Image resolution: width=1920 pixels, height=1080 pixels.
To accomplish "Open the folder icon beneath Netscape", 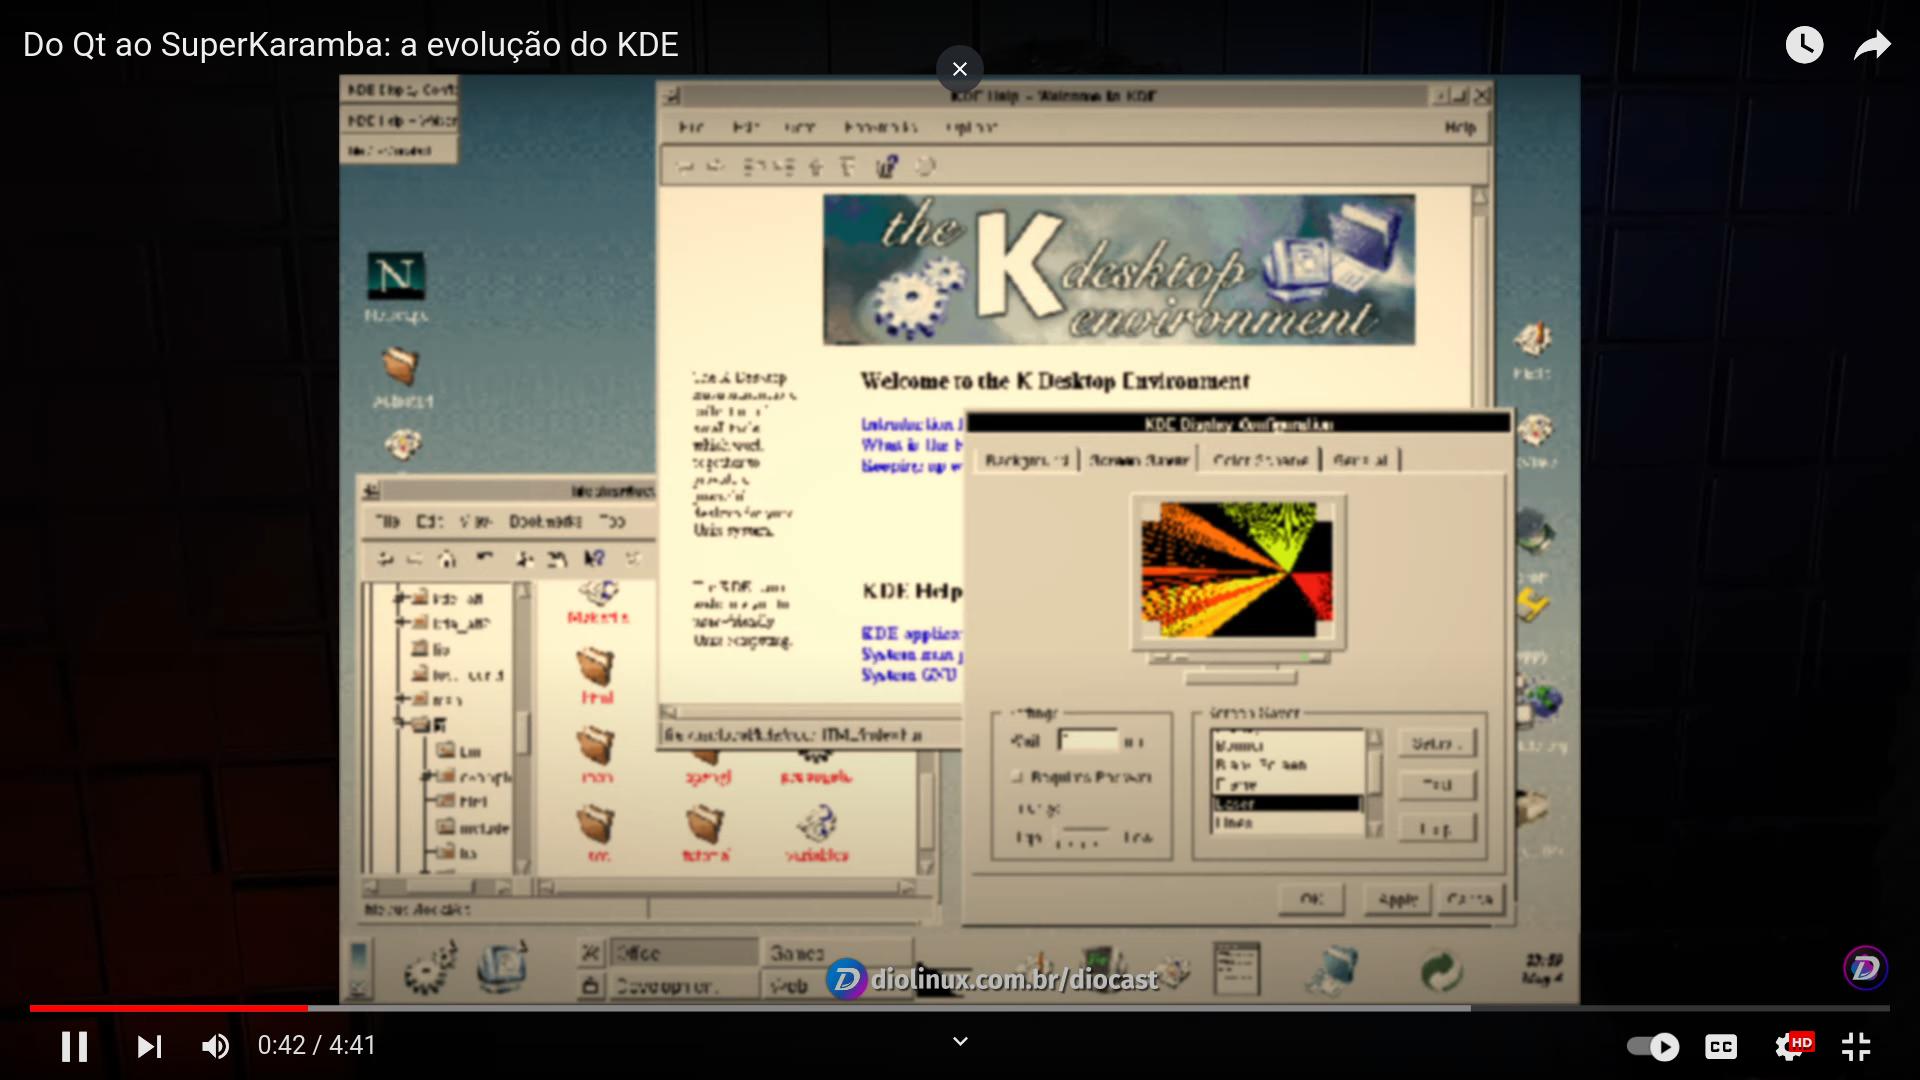I will click(400, 366).
